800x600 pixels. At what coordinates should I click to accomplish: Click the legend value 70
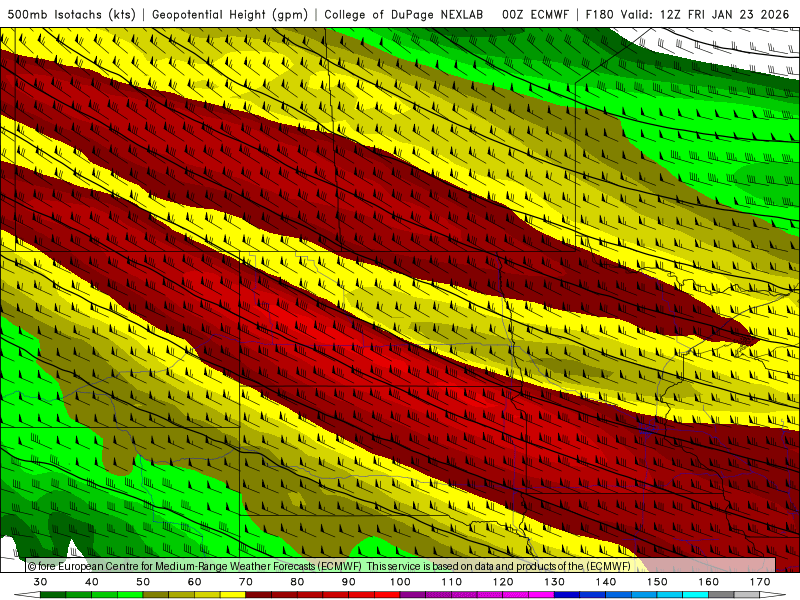click(x=246, y=582)
